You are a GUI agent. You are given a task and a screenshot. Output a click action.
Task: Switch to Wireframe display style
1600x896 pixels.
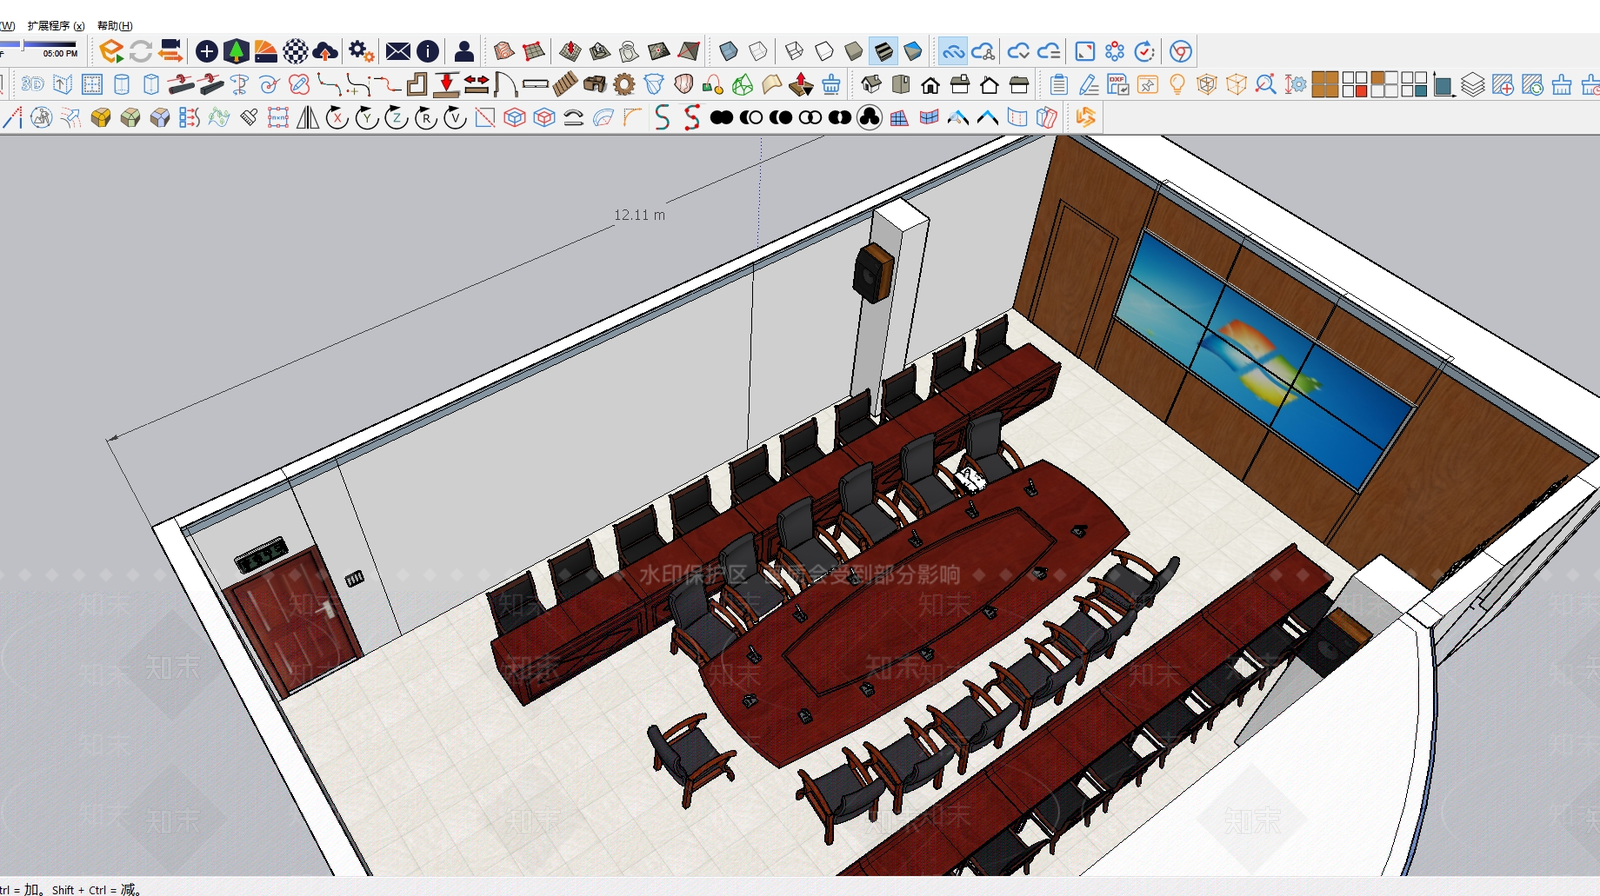[x=794, y=51]
